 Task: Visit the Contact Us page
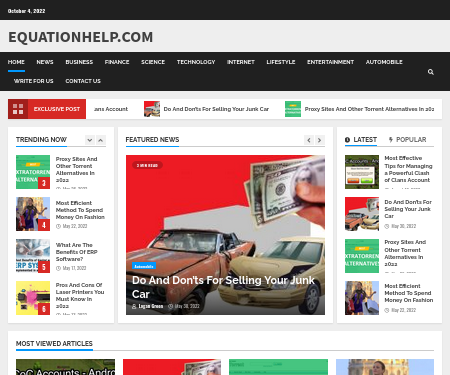(83, 81)
